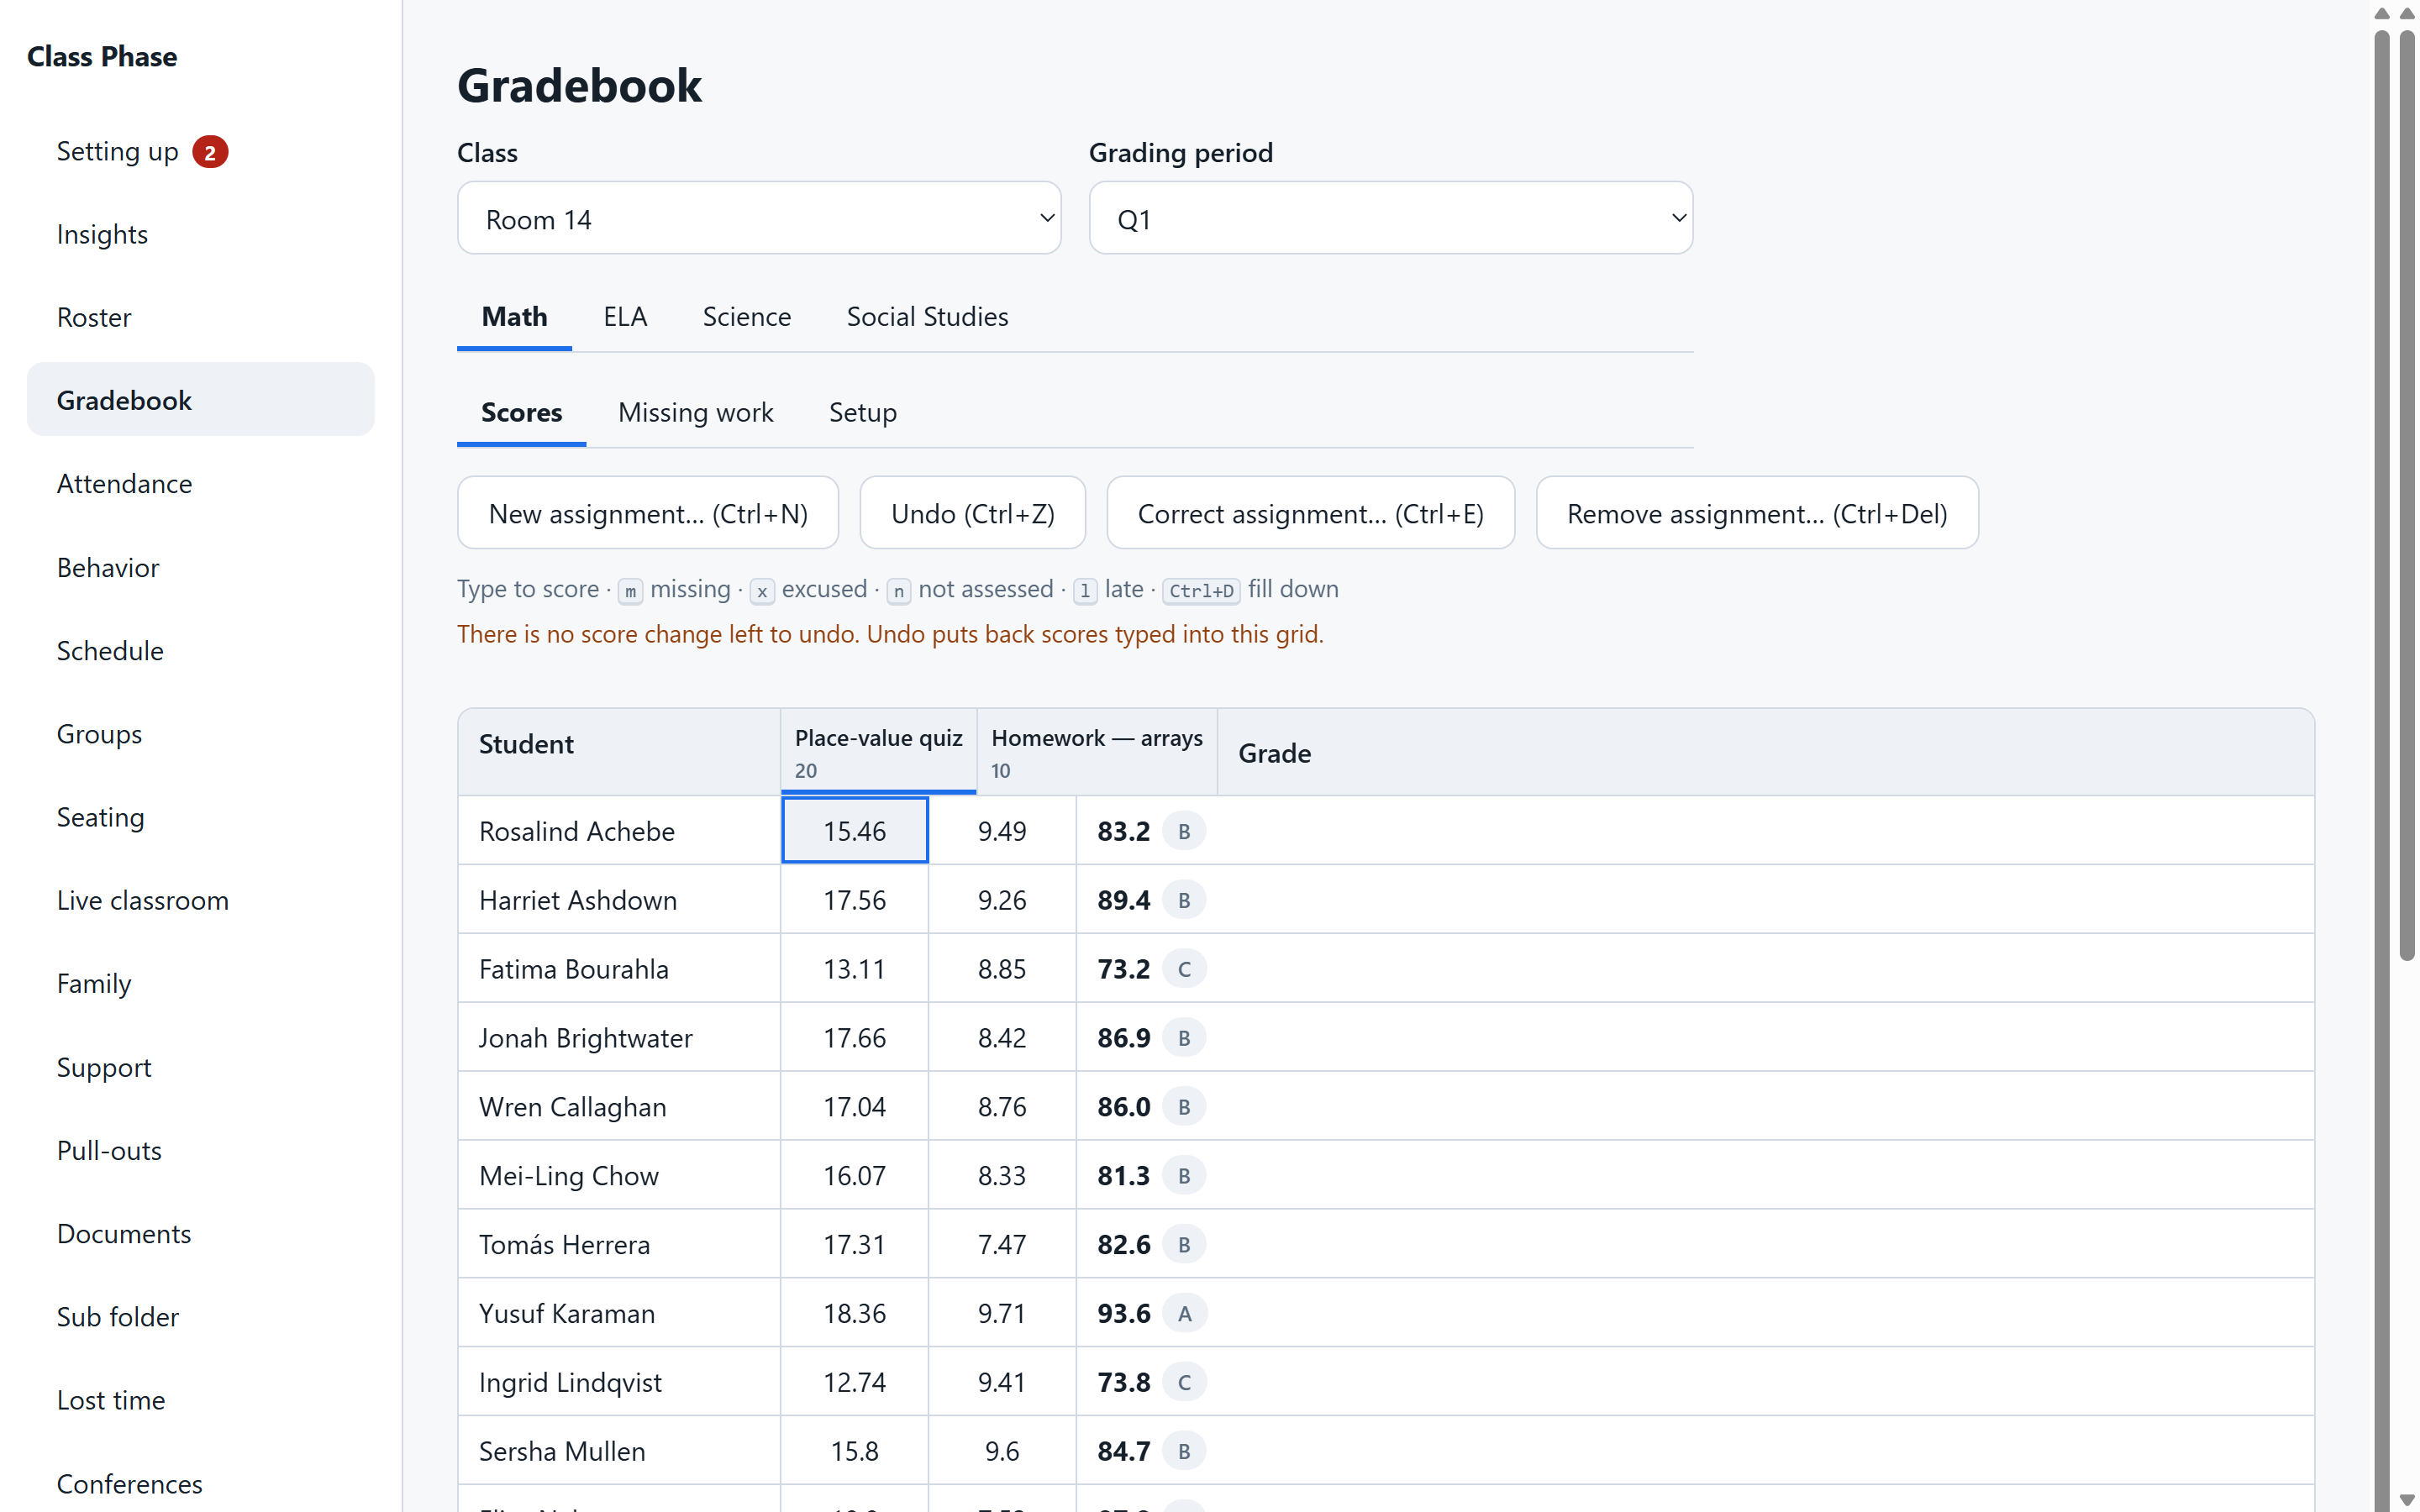
Task: Click the A grade badge for Yusuf Karaman
Action: tap(1184, 1314)
